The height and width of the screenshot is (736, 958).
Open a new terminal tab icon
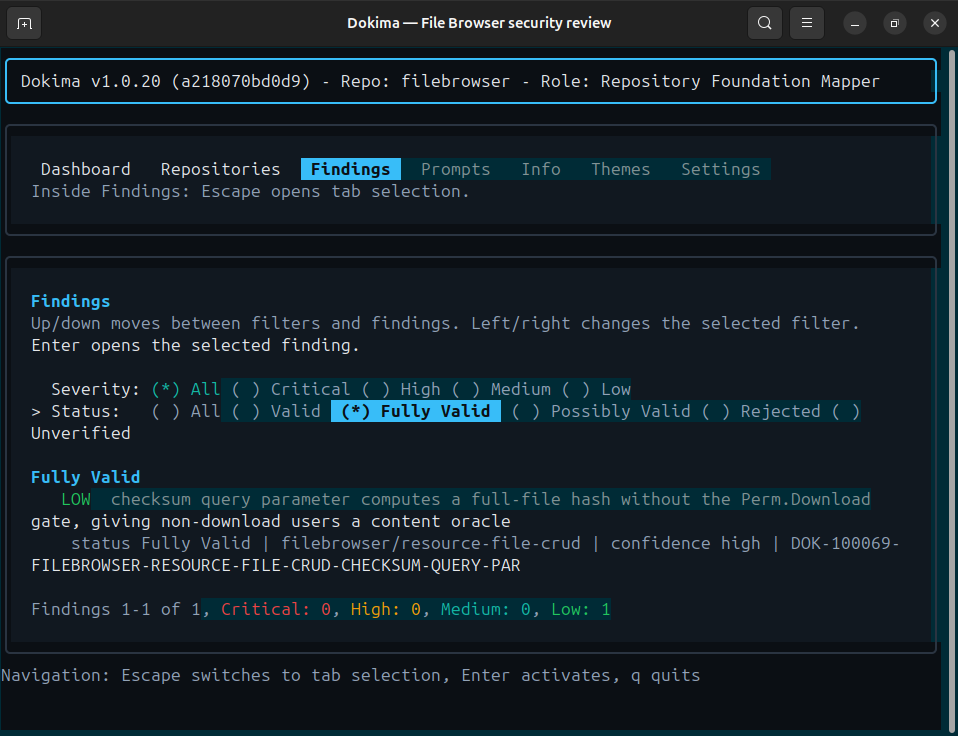point(24,23)
